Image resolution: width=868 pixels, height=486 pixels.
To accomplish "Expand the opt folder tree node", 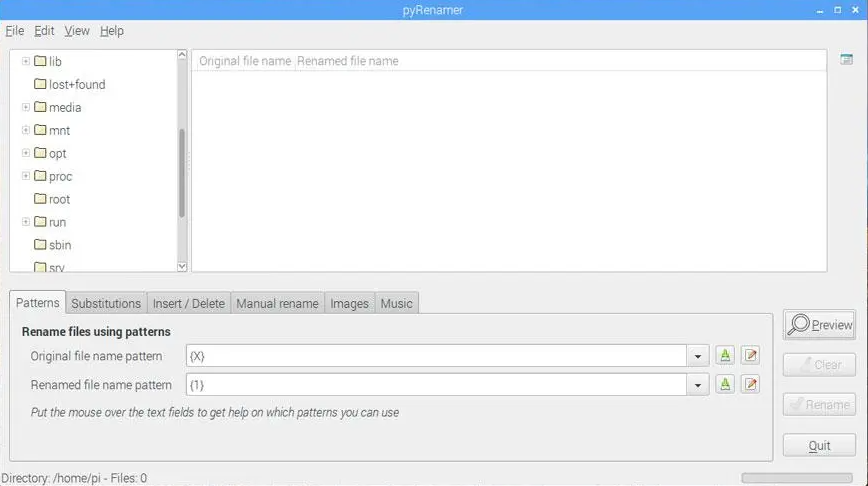I will point(25,153).
